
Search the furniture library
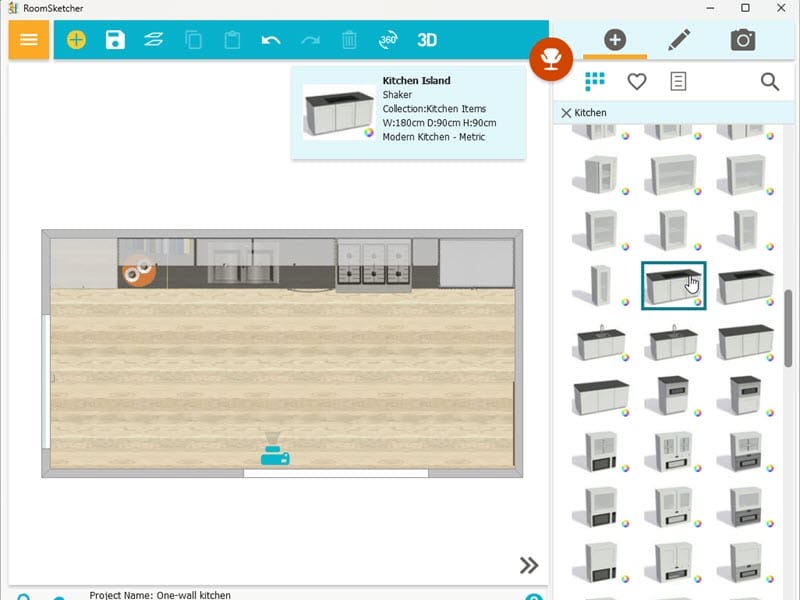click(770, 82)
